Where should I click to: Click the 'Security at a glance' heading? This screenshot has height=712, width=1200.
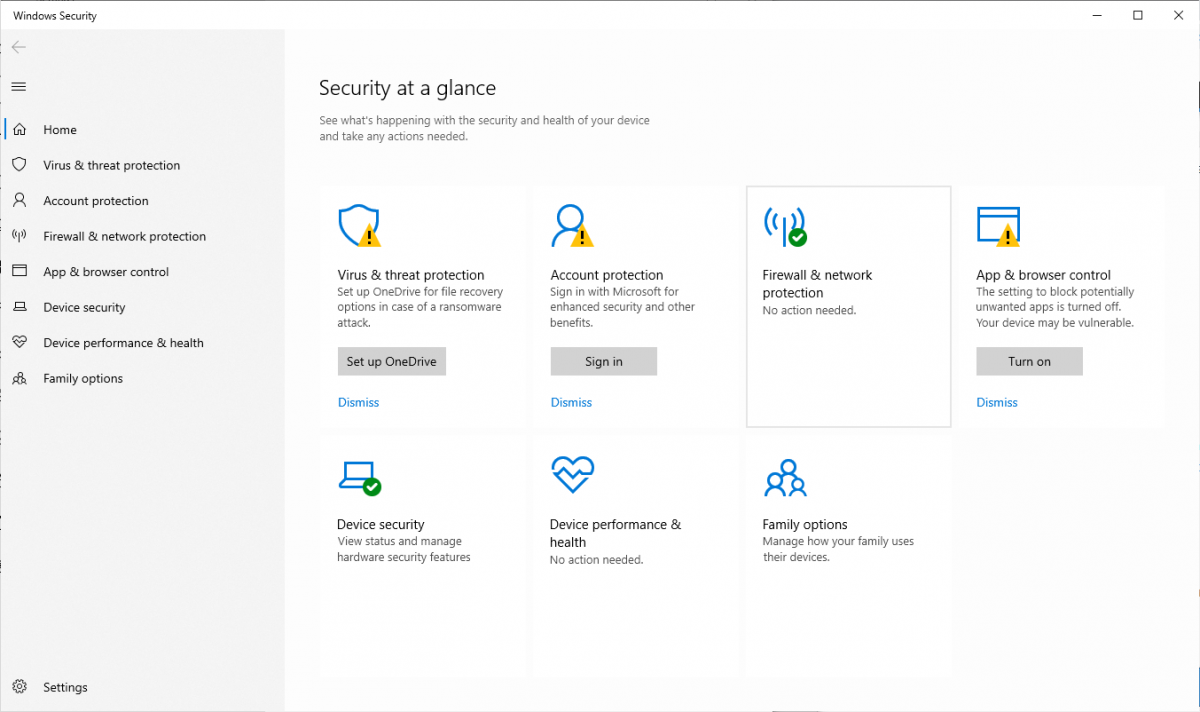pos(407,88)
